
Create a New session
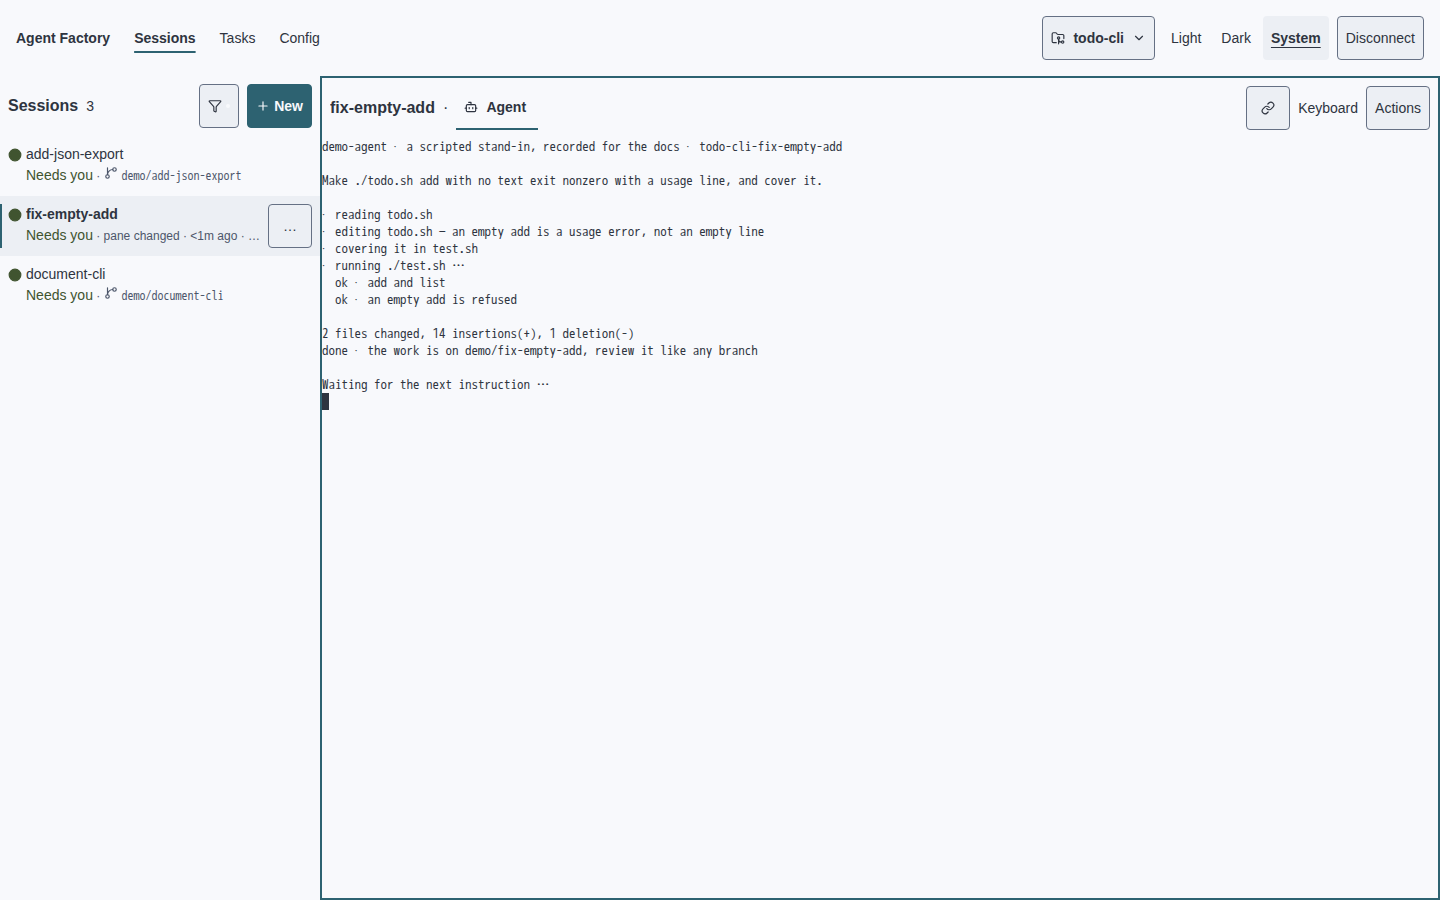(x=279, y=106)
